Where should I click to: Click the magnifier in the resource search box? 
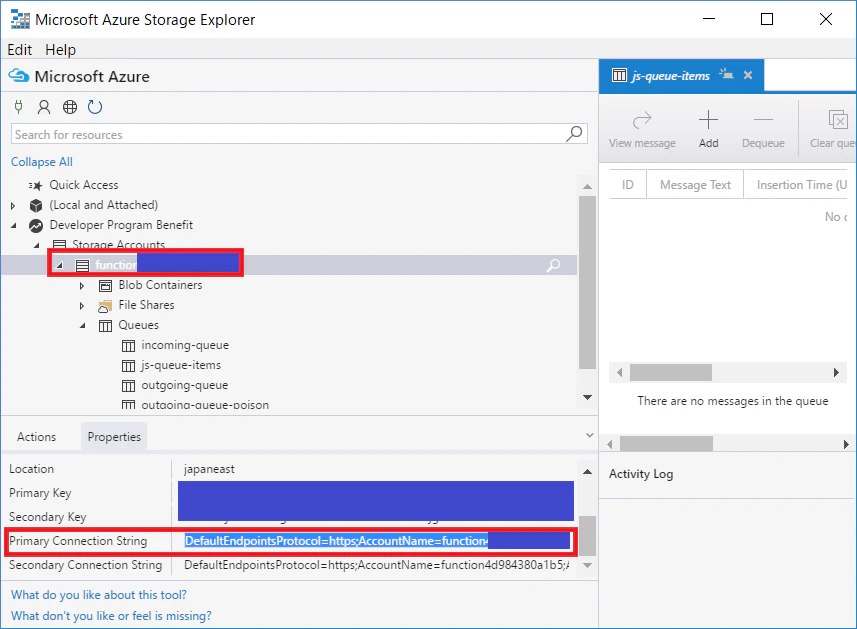pos(574,133)
